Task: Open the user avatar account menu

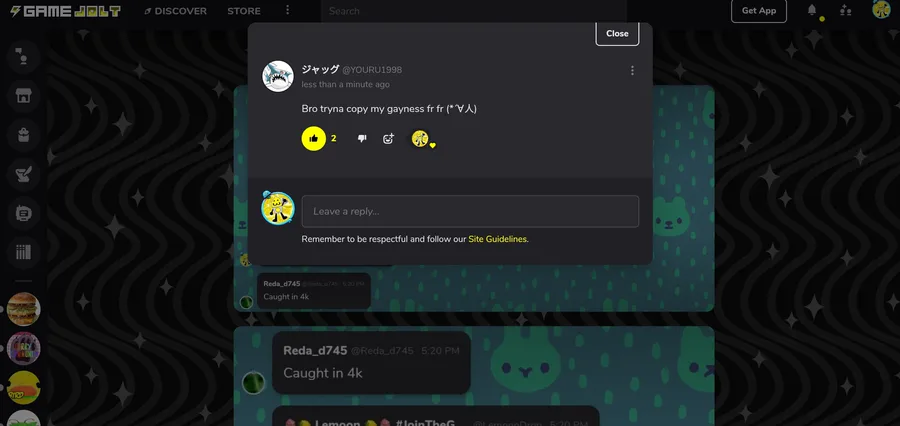Action: 881,10
